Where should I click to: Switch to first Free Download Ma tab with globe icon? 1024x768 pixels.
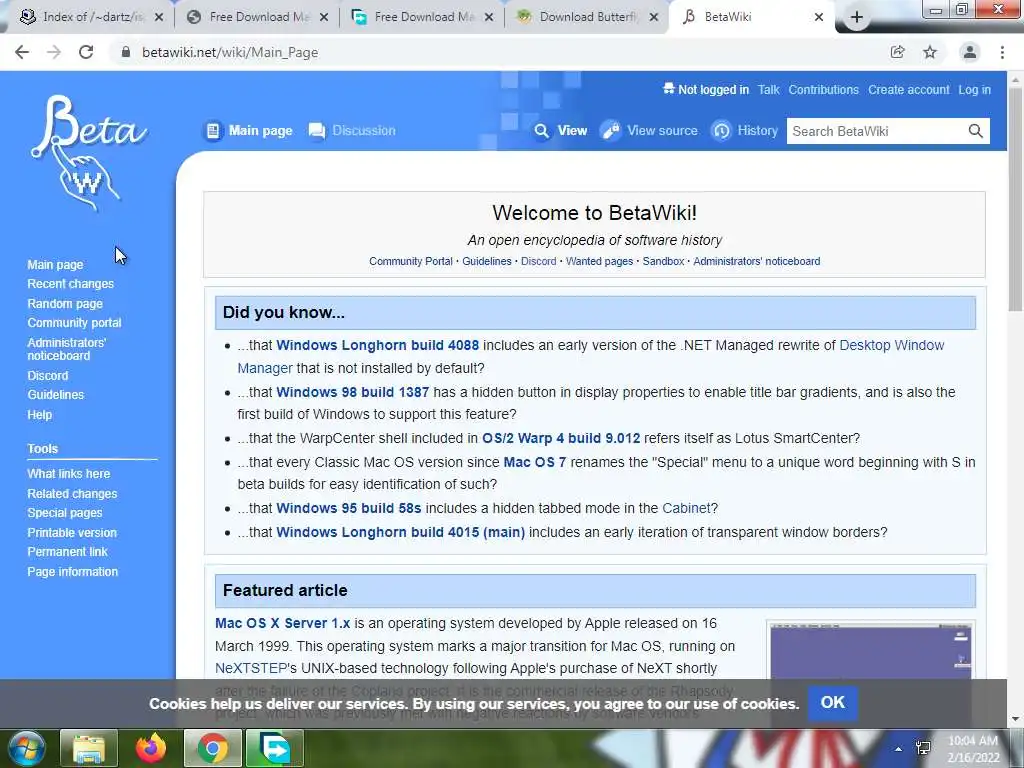coord(257,18)
